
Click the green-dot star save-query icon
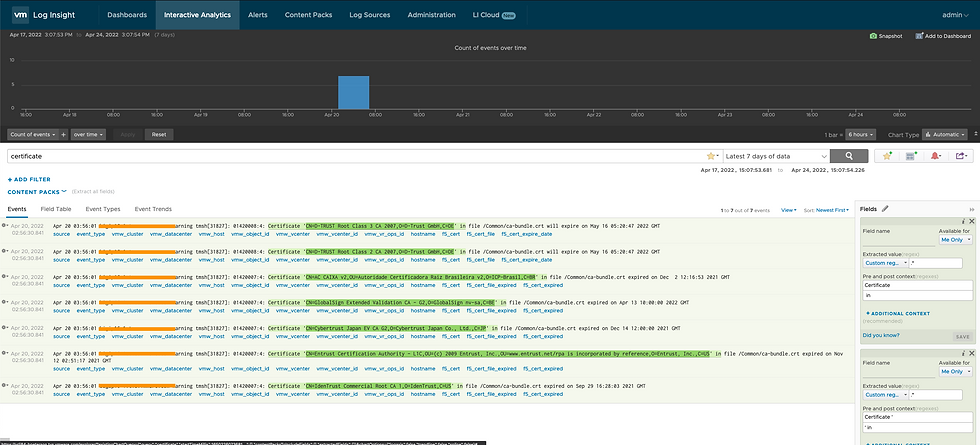(887, 156)
